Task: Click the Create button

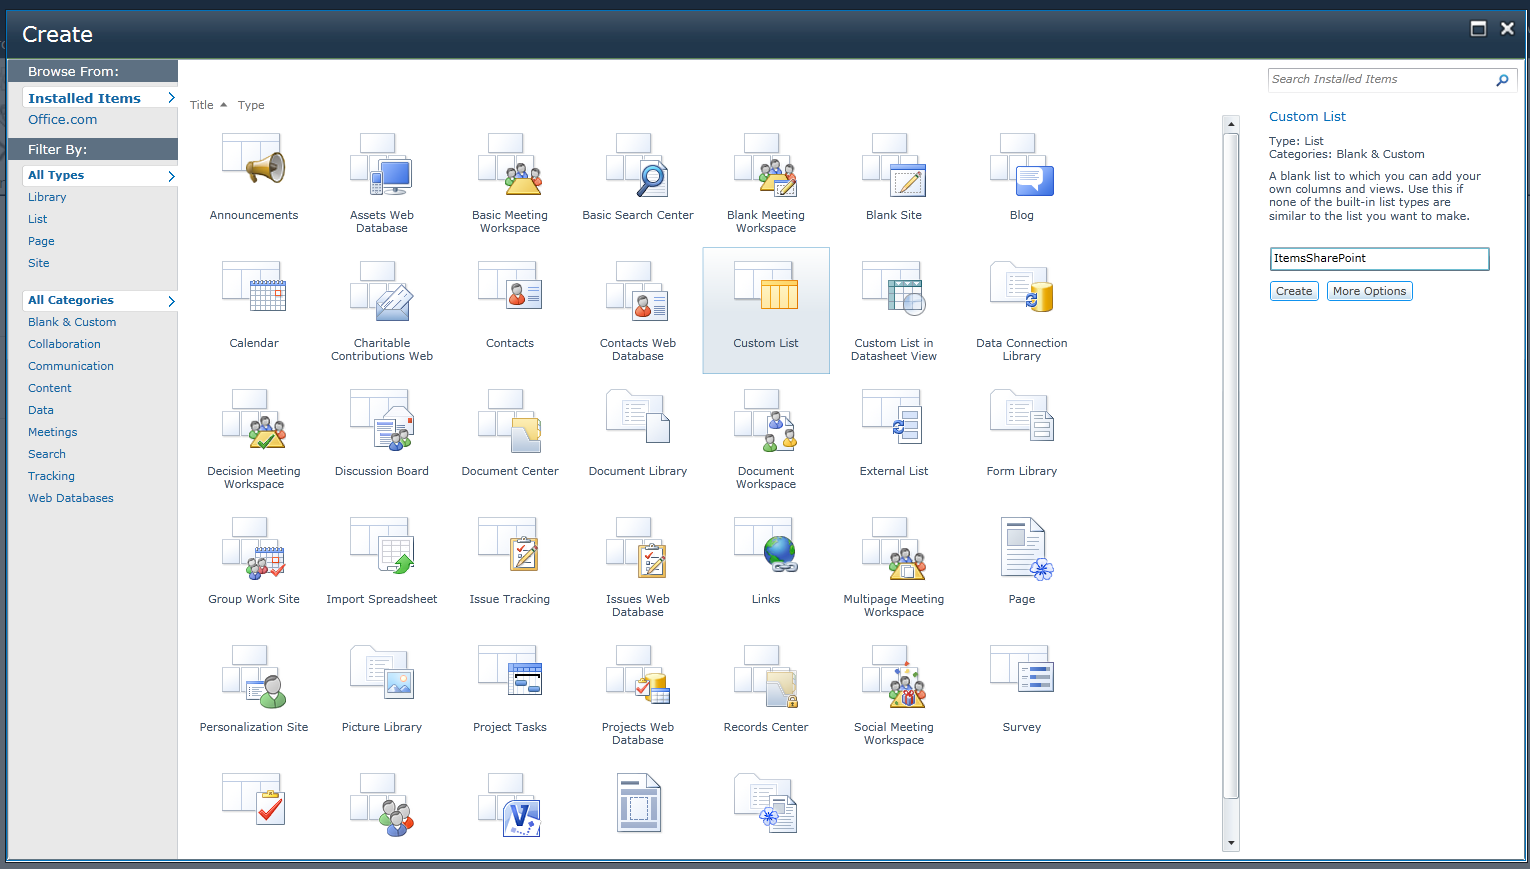Action: (x=1293, y=291)
